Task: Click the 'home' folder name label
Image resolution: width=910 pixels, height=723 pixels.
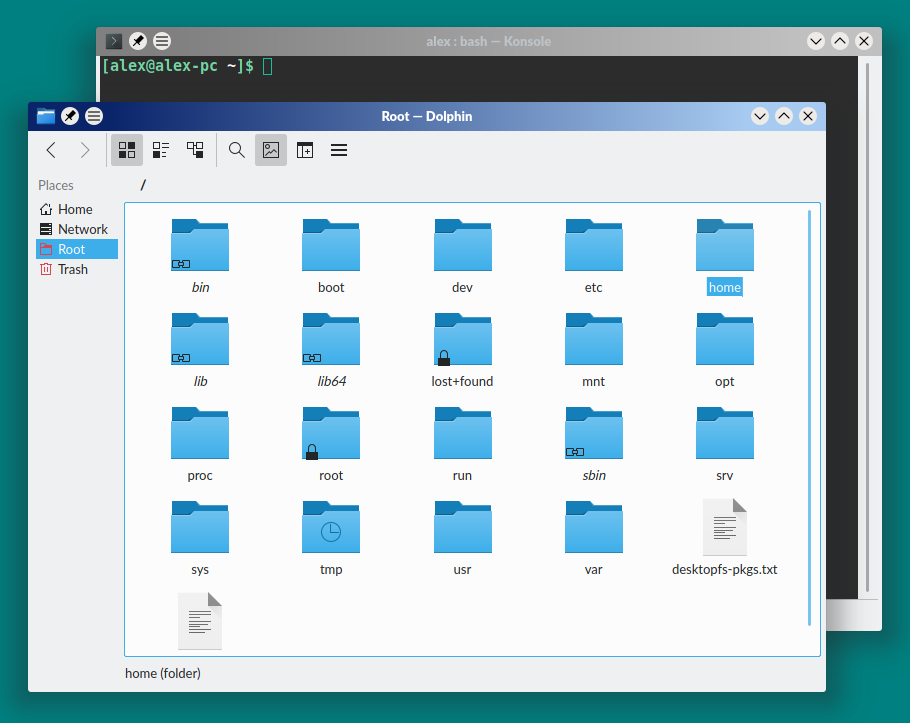Action: tap(725, 287)
